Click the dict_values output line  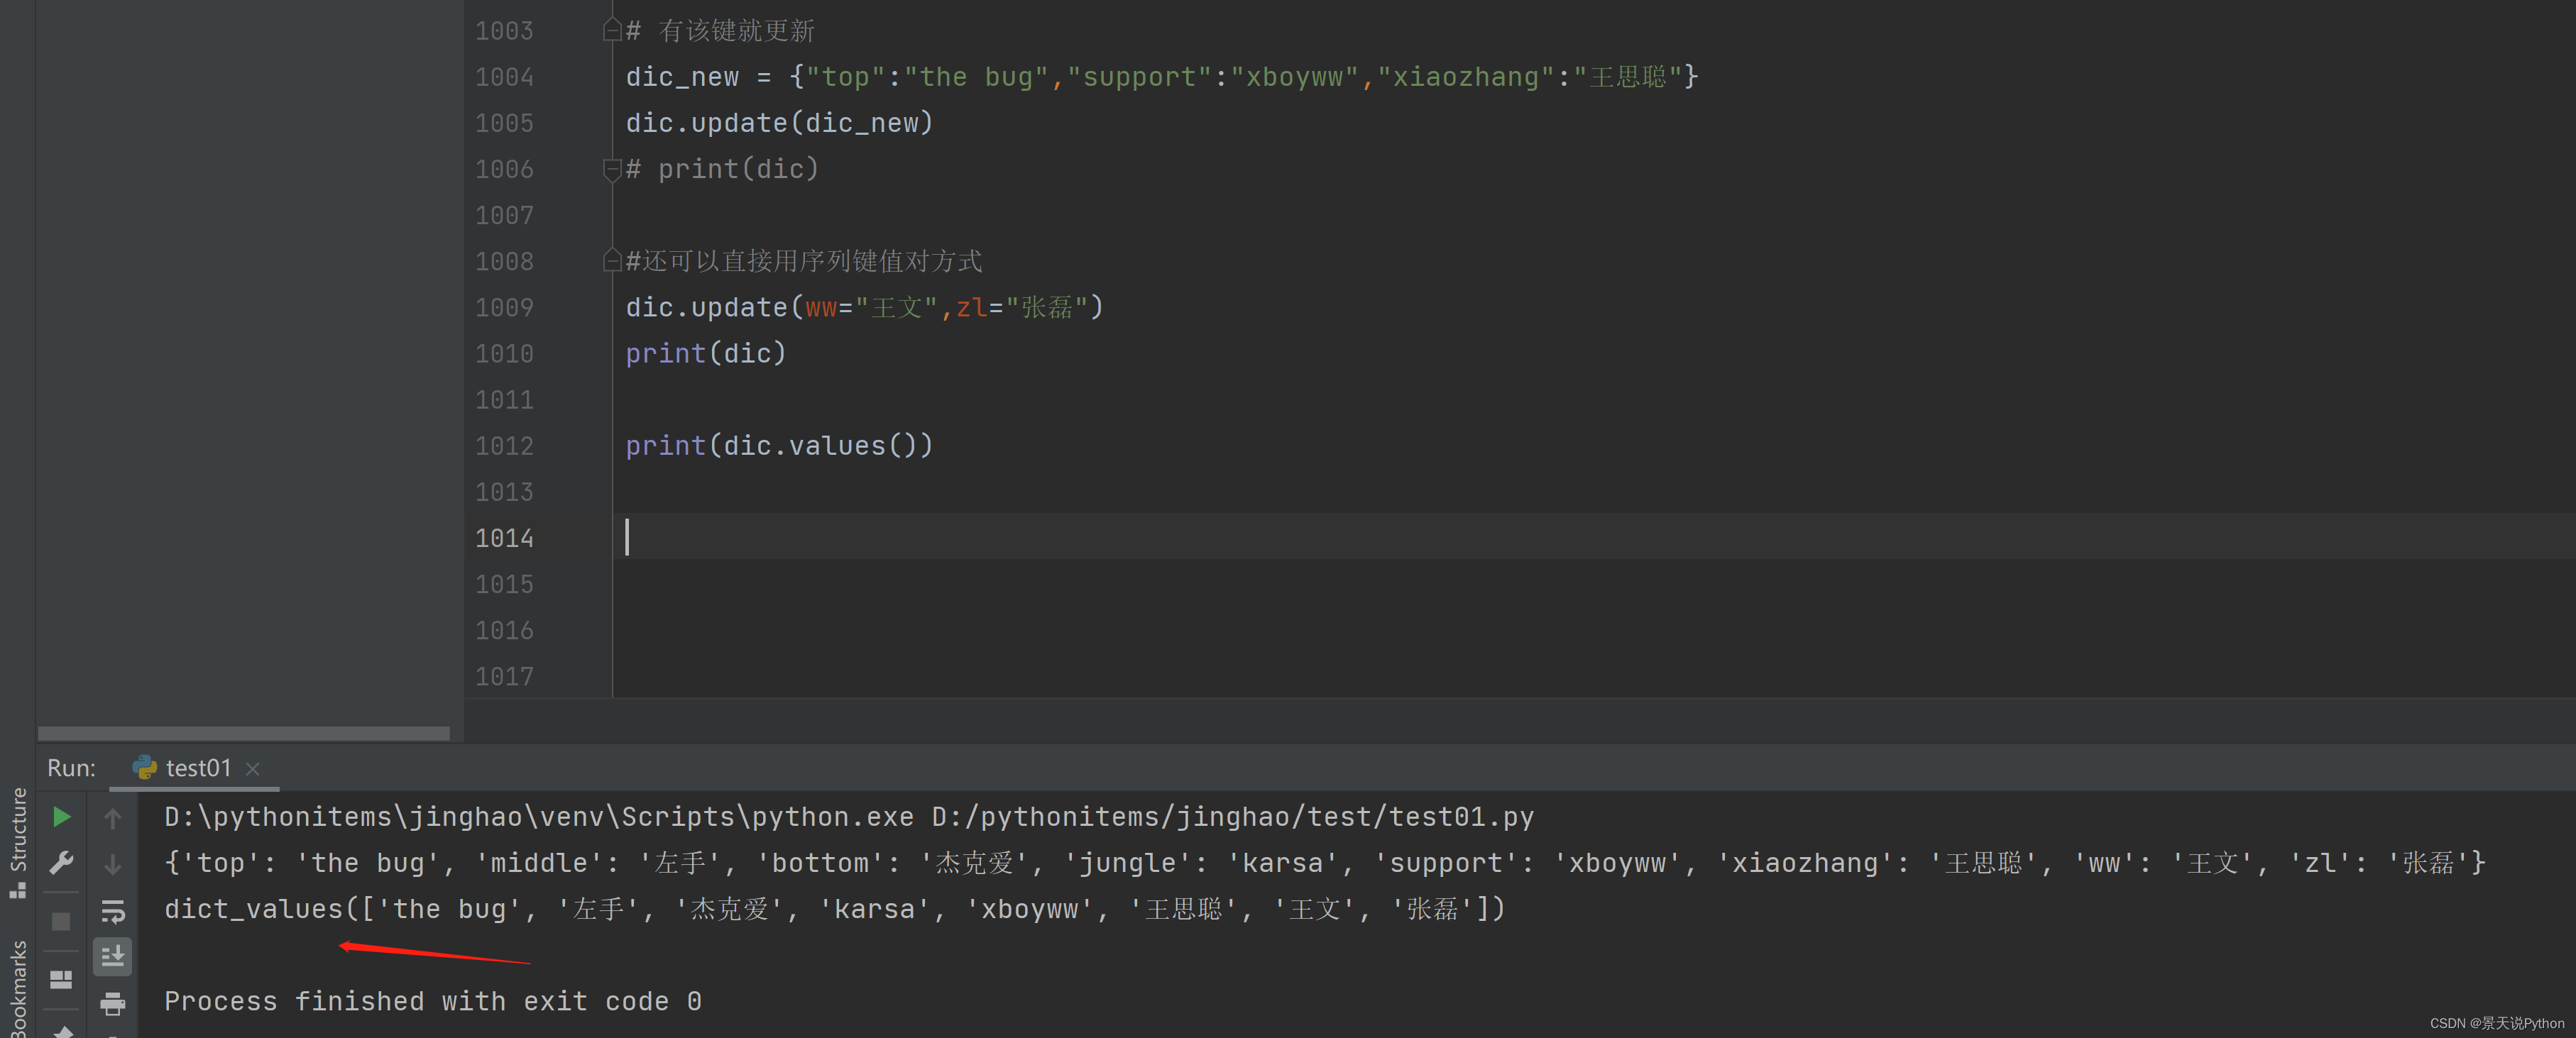pyautogui.click(x=834, y=909)
